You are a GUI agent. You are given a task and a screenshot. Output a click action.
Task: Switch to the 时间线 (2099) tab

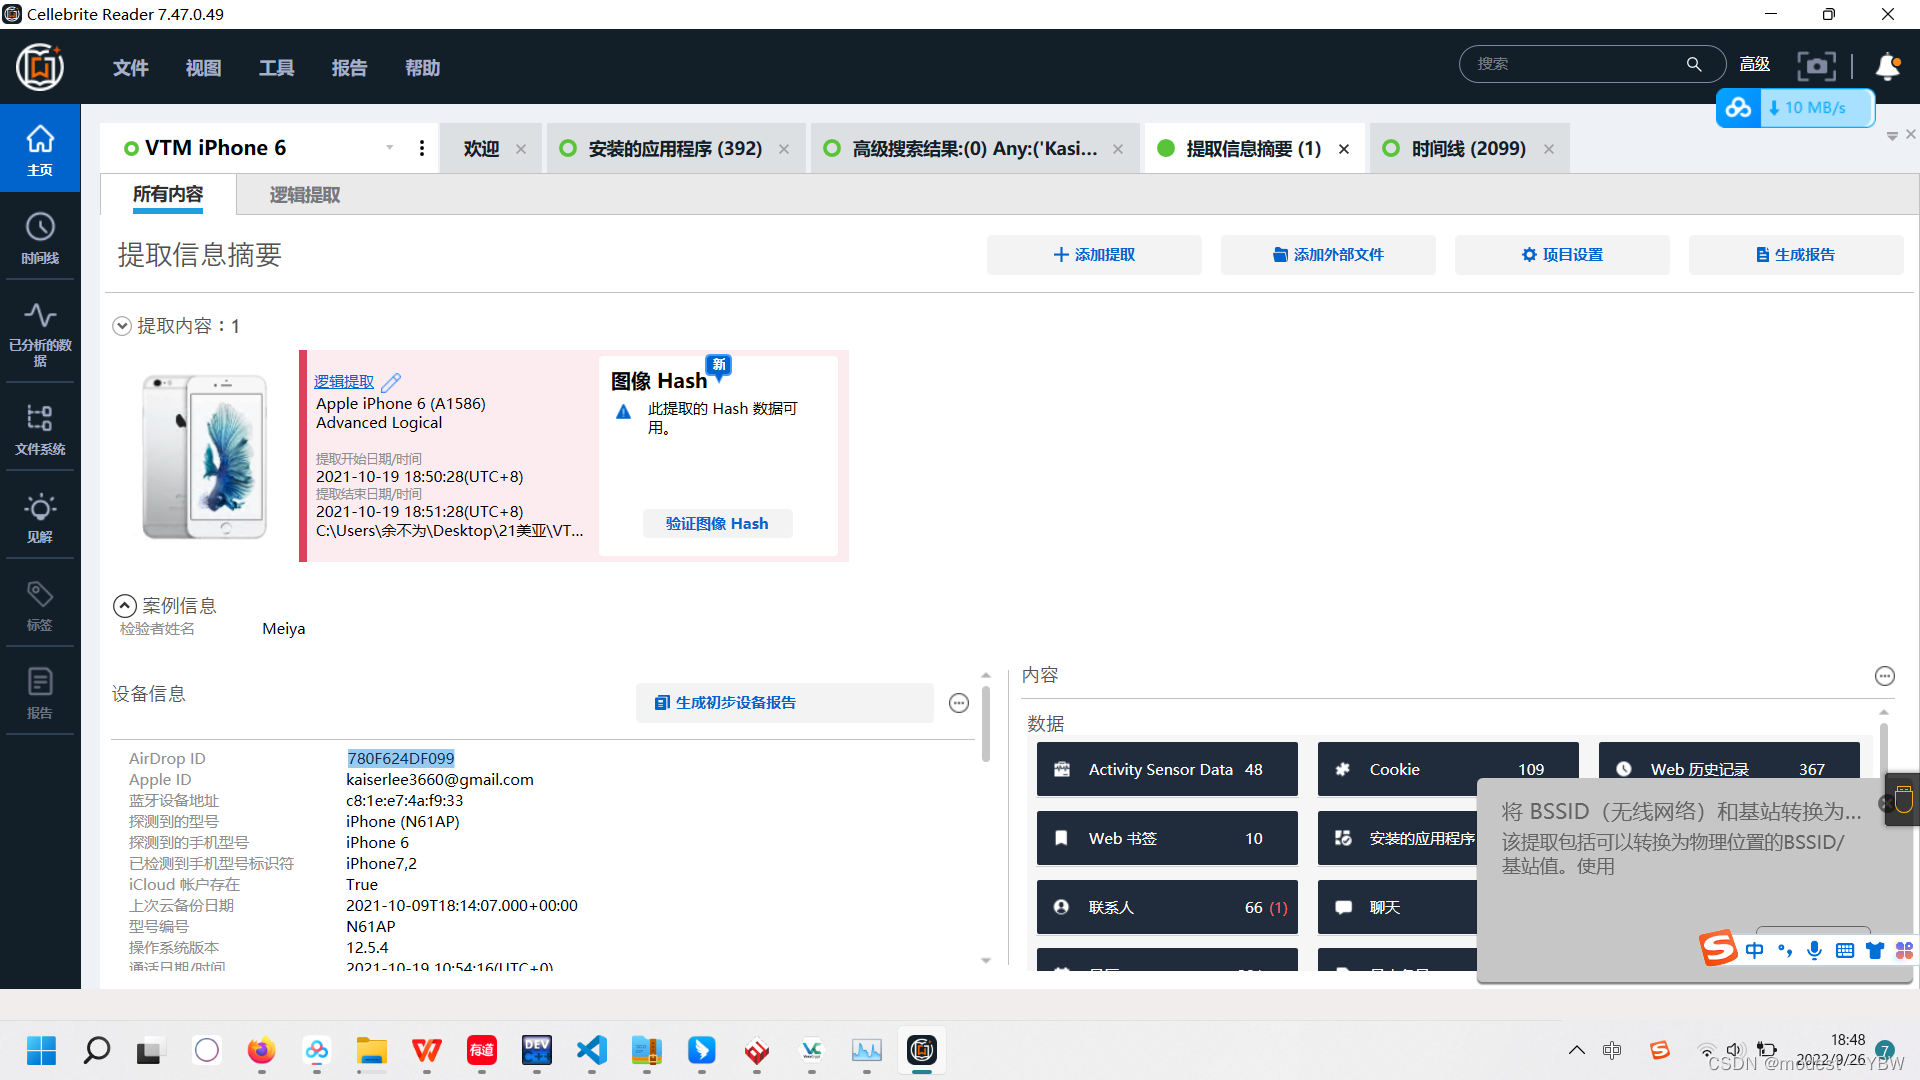1468,149
